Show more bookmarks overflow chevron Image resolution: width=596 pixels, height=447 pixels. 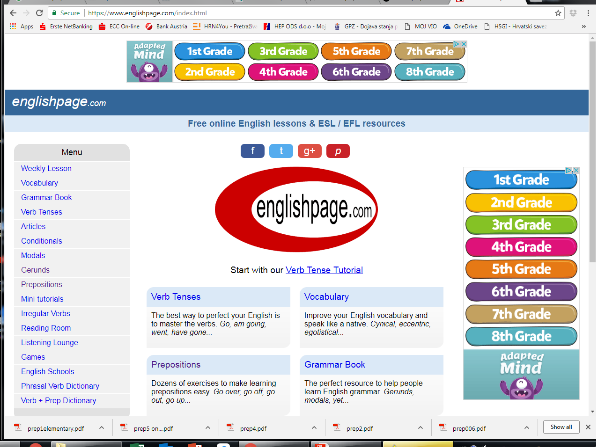click(583, 26)
